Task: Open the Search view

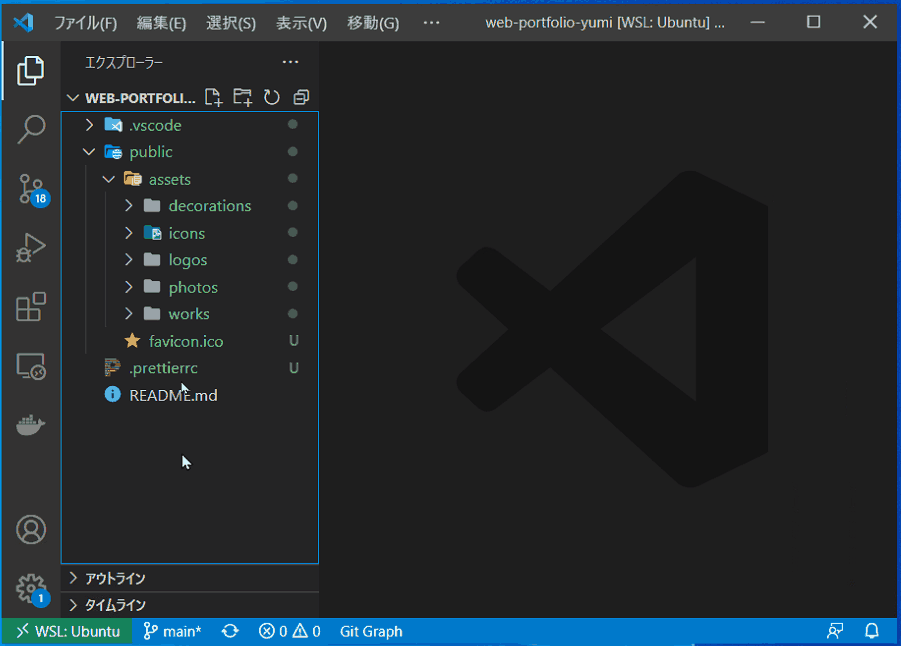Action: [30, 129]
